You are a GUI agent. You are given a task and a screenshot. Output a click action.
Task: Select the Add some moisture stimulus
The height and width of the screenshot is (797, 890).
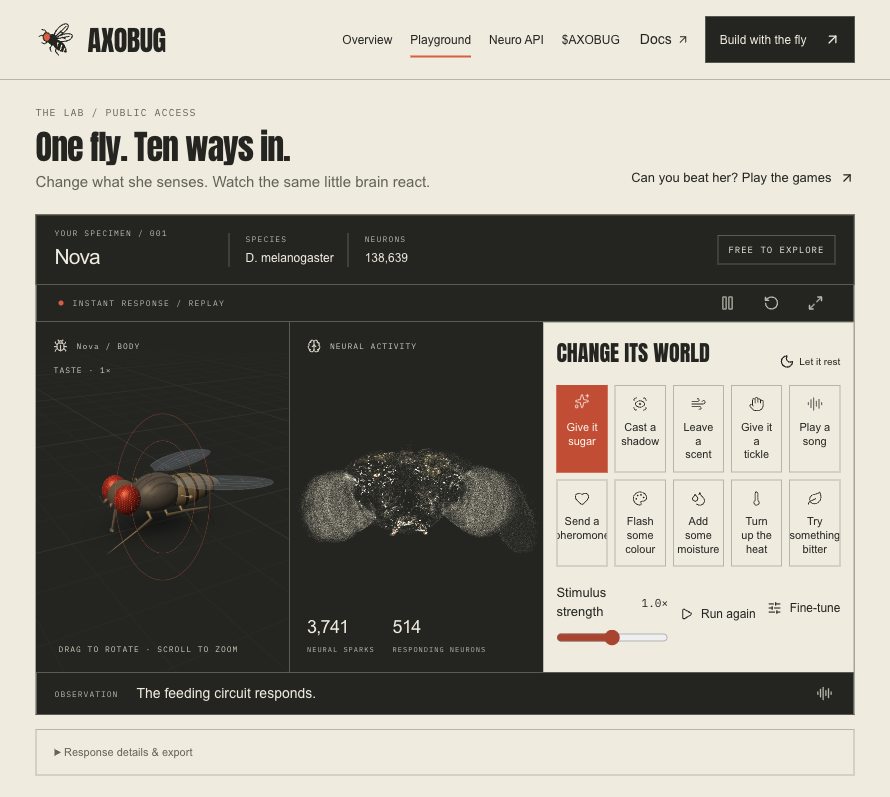698,523
